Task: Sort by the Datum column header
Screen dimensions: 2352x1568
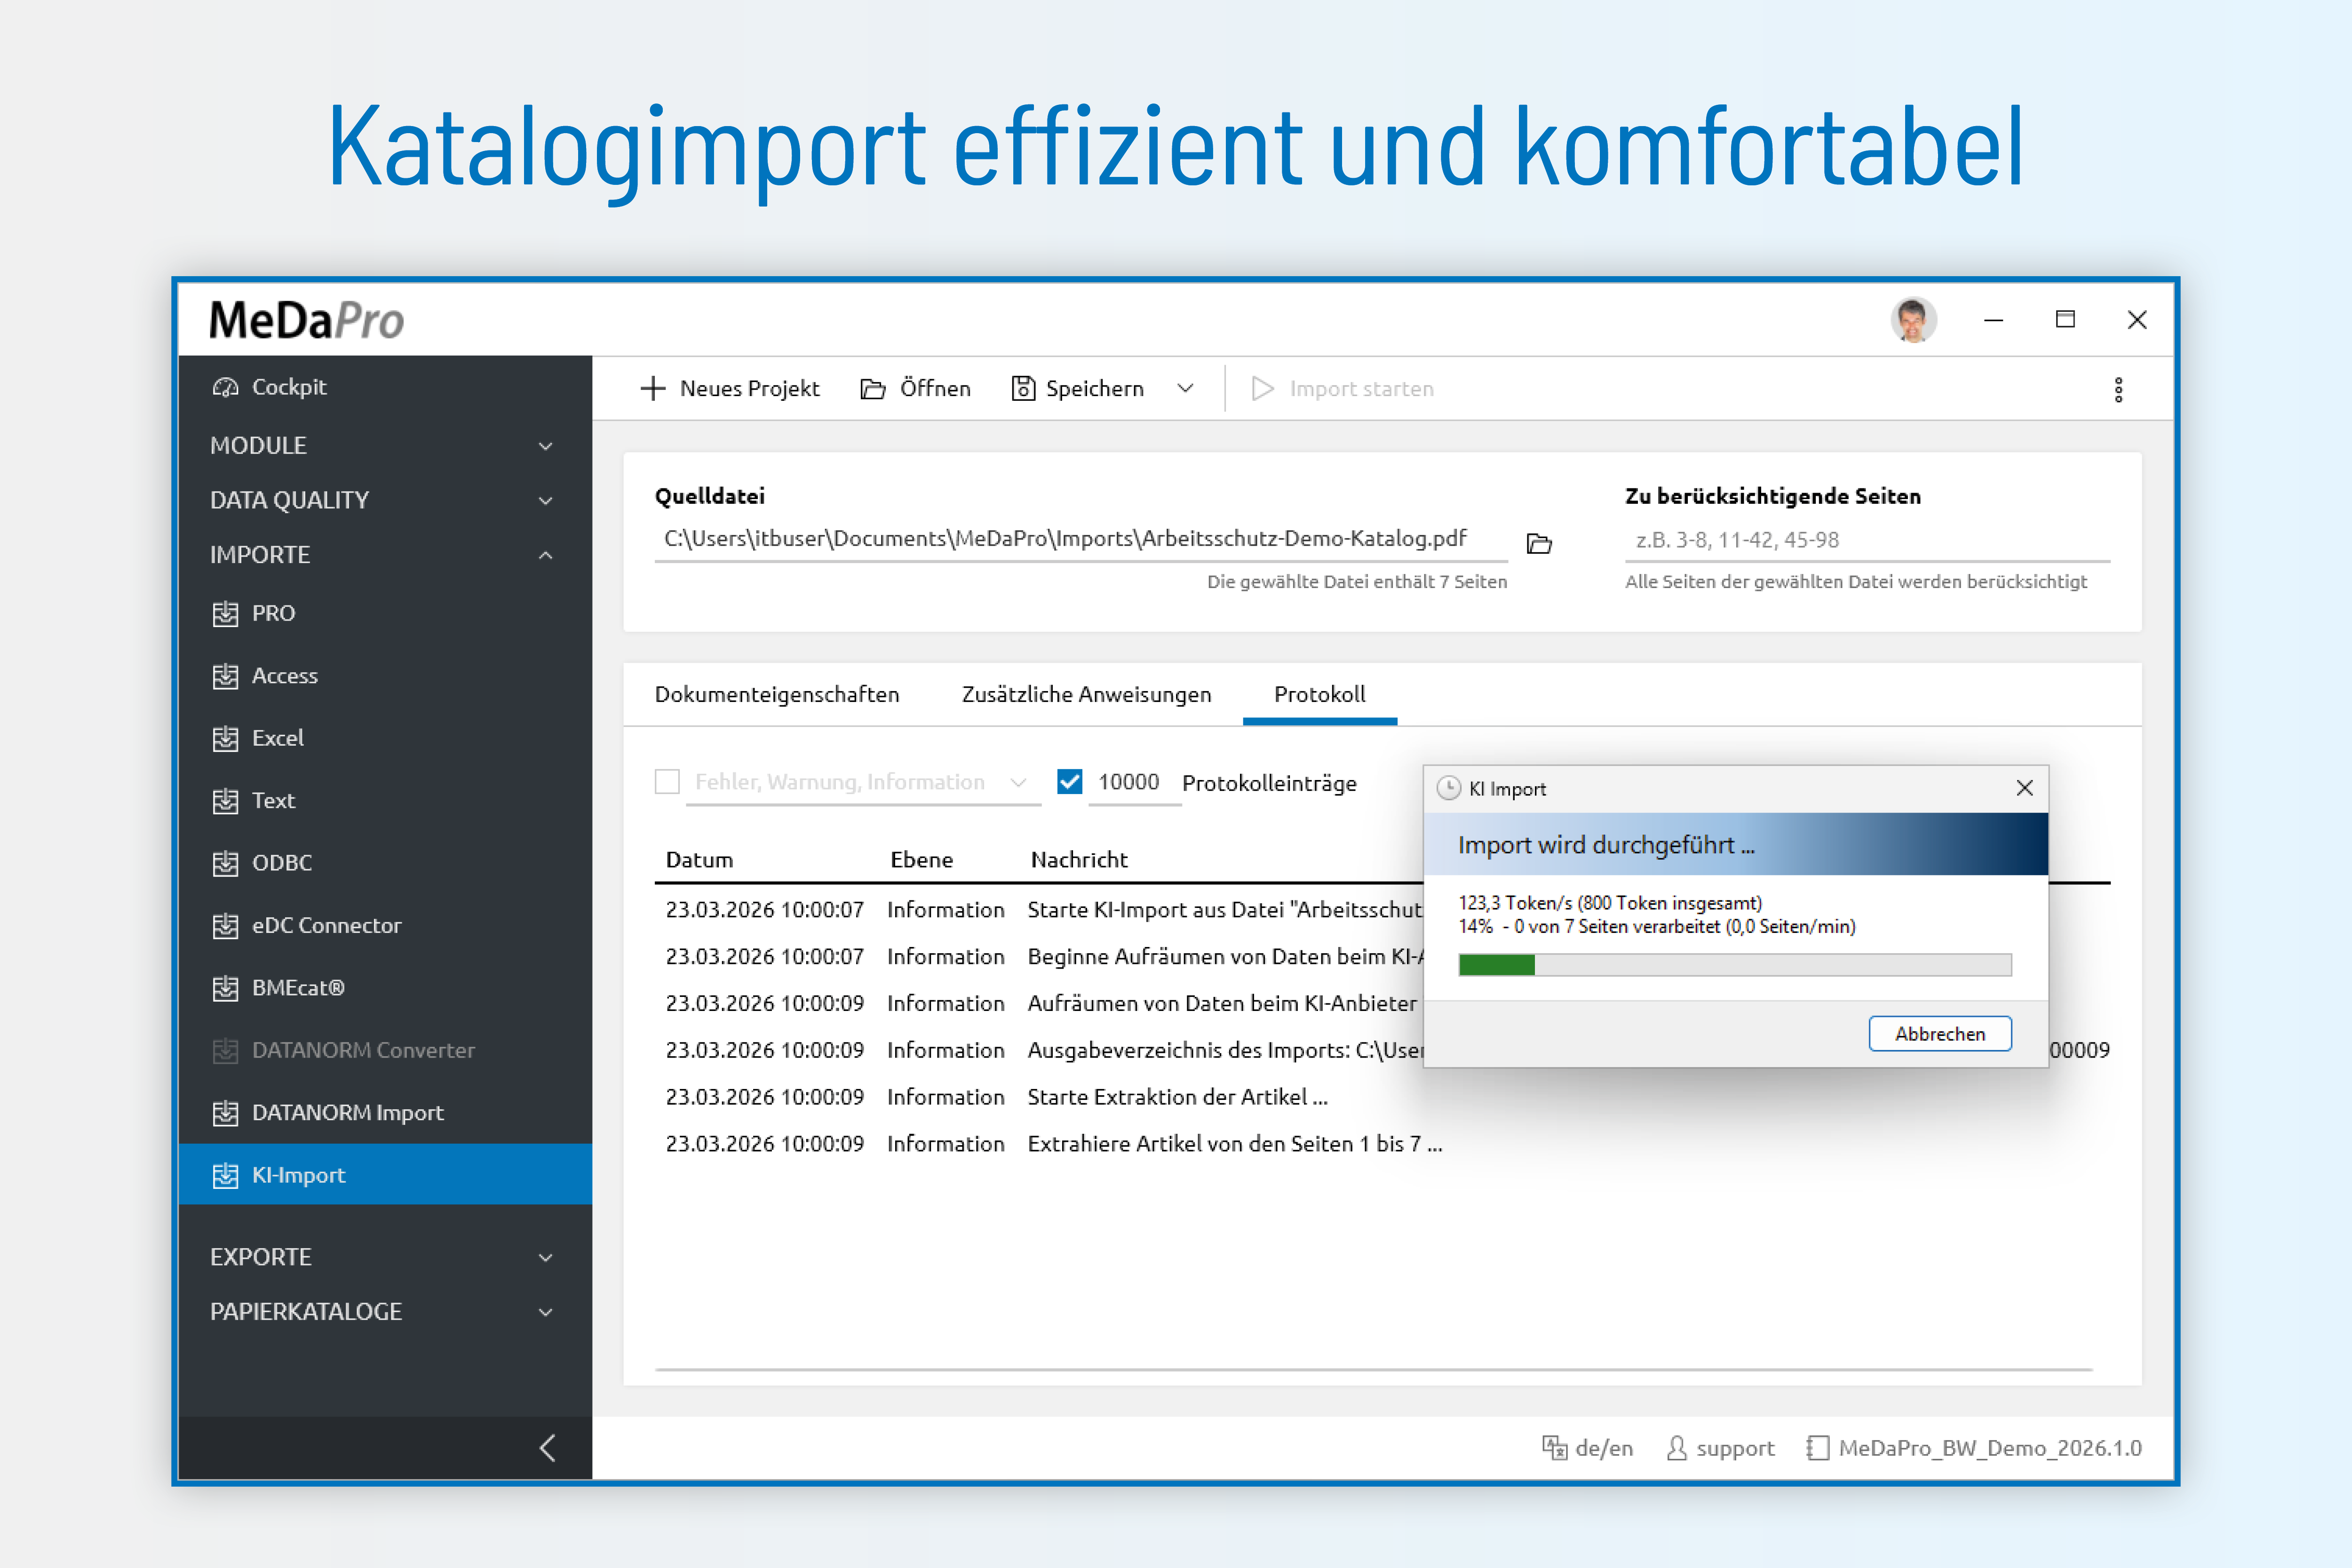Action: (699, 860)
